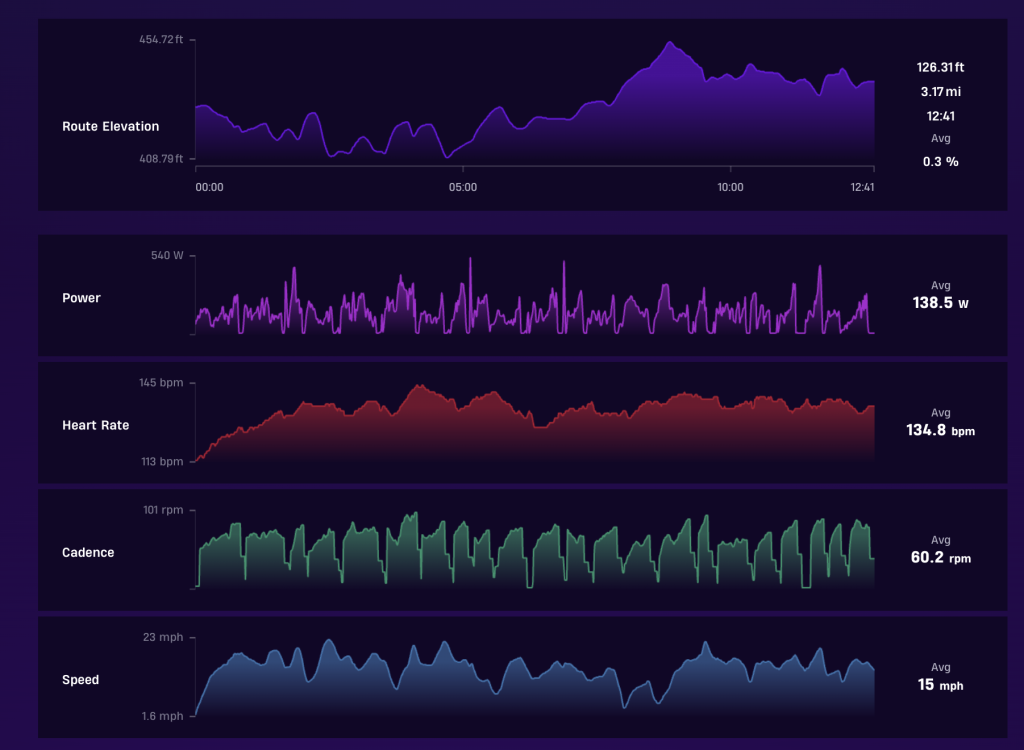
Task: Click the "Avg" label above "134.8 bpm"
Action: click(x=940, y=413)
